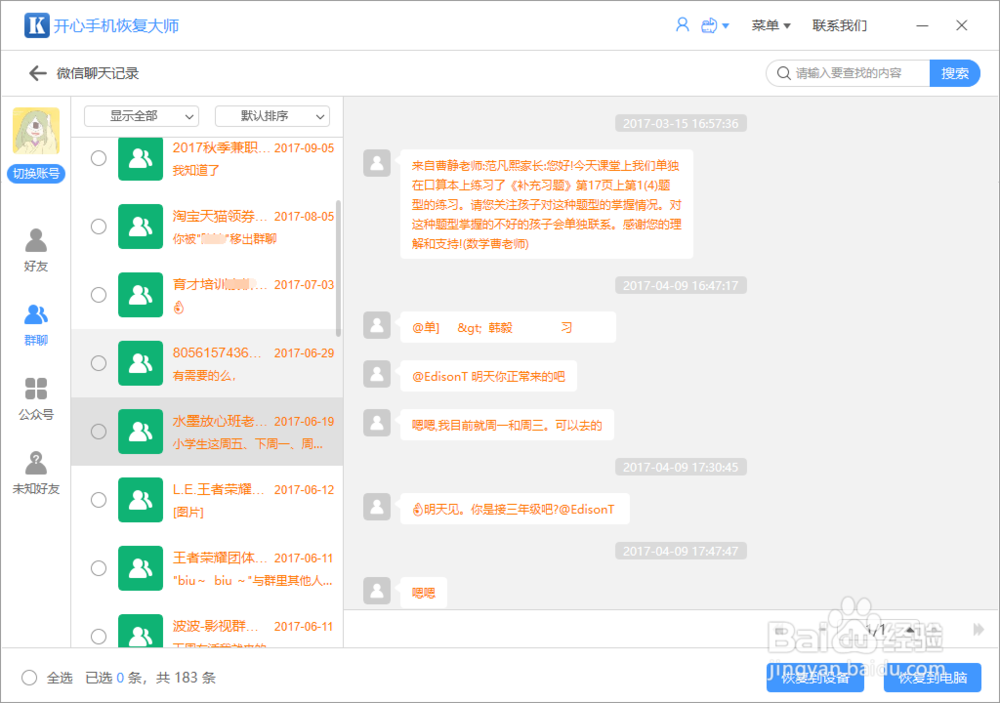Open the 群聊 group chat section

point(36,325)
